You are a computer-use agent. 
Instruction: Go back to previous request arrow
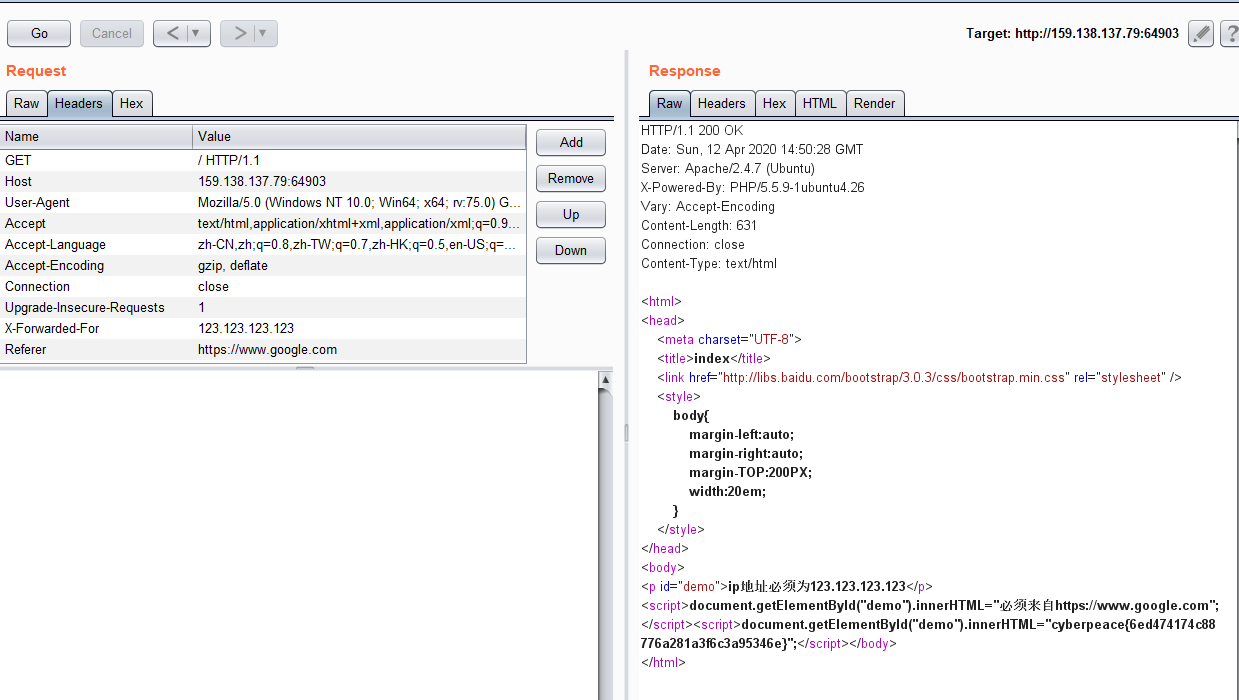coord(171,33)
